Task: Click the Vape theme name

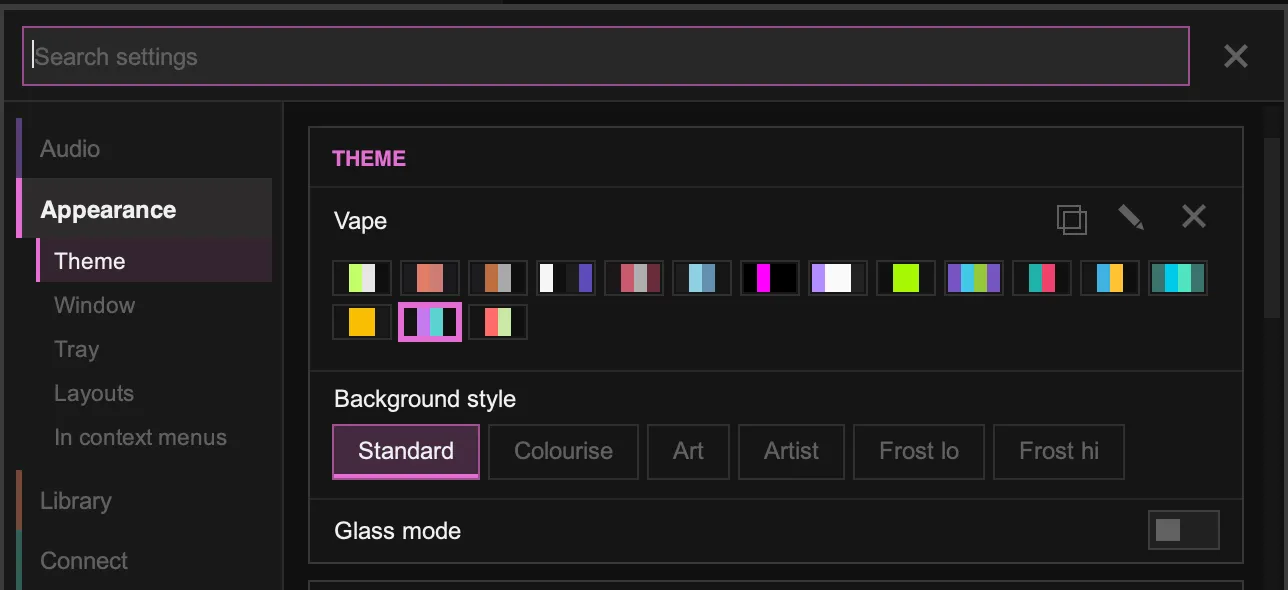Action: pyautogui.click(x=361, y=221)
